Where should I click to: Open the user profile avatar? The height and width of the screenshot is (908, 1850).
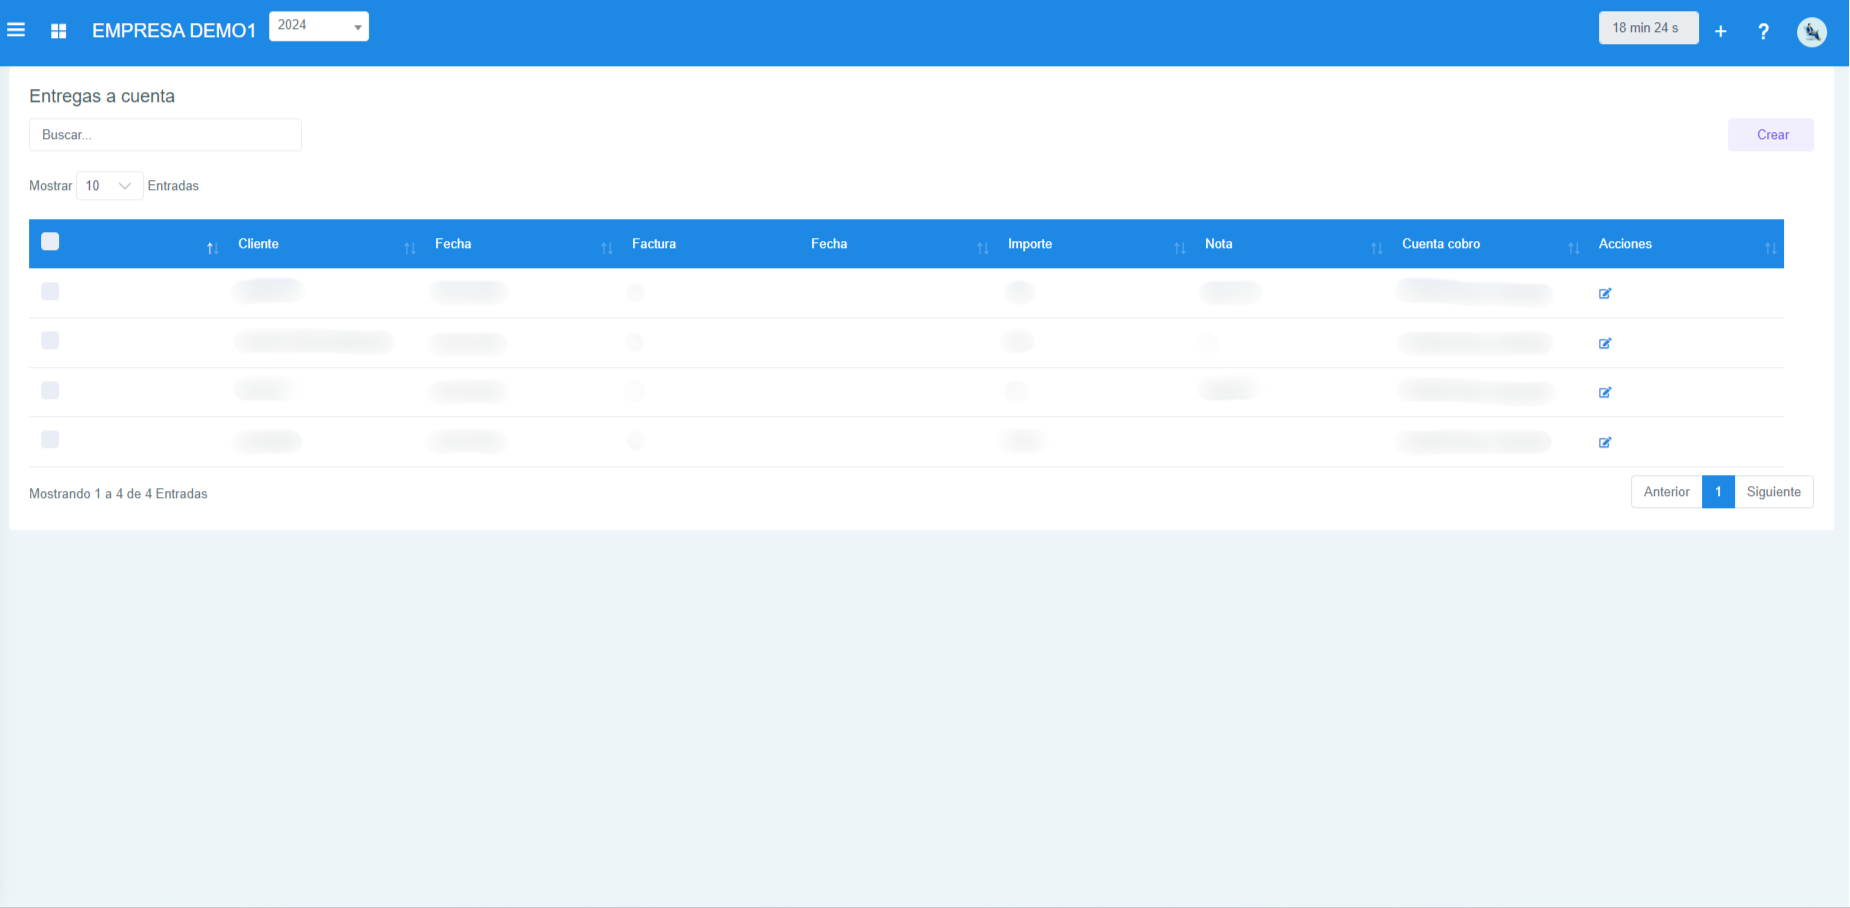(1811, 31)
